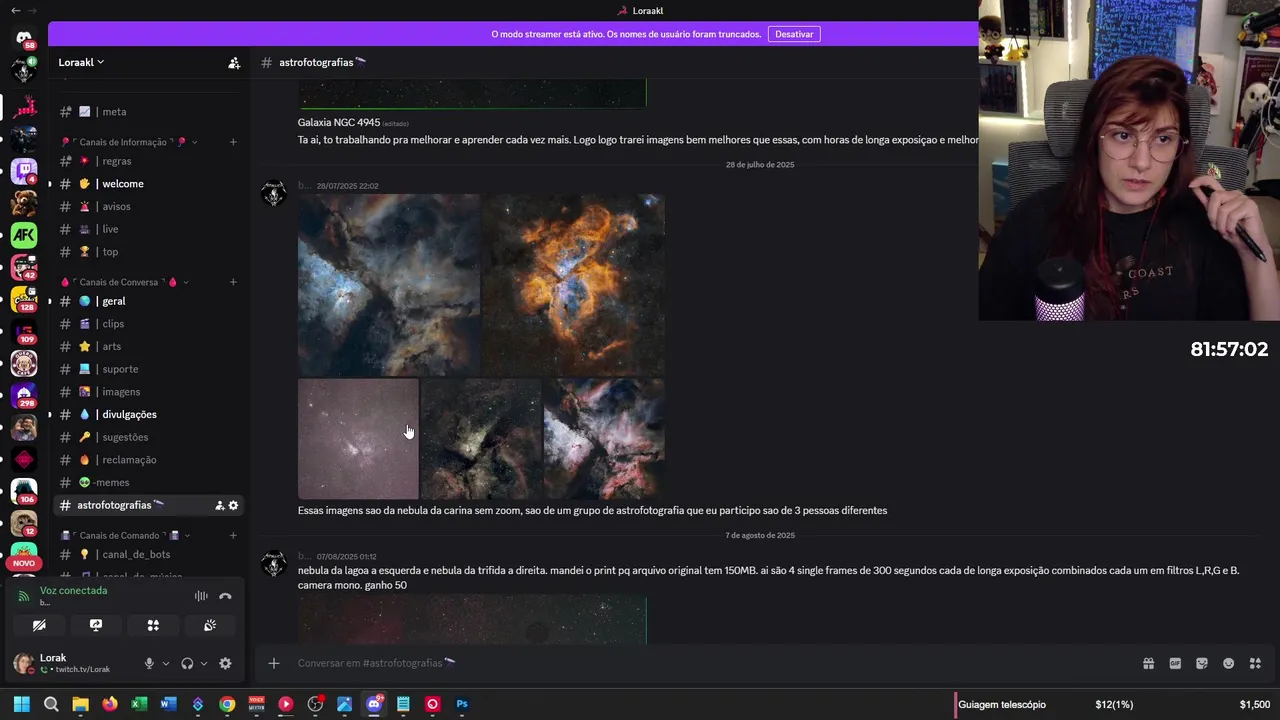Add channel to Canais de Comando
1280x720 pixels.
pyautogui.click(x=233, y=535)
